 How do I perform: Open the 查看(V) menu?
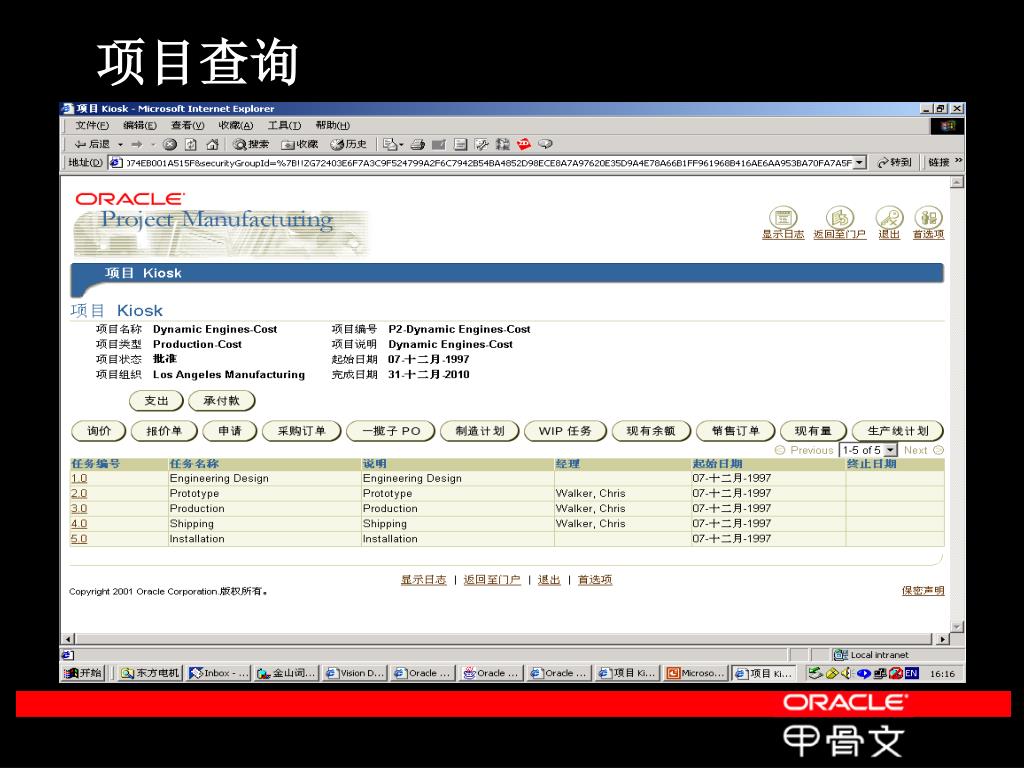click(x=187, y=125)
